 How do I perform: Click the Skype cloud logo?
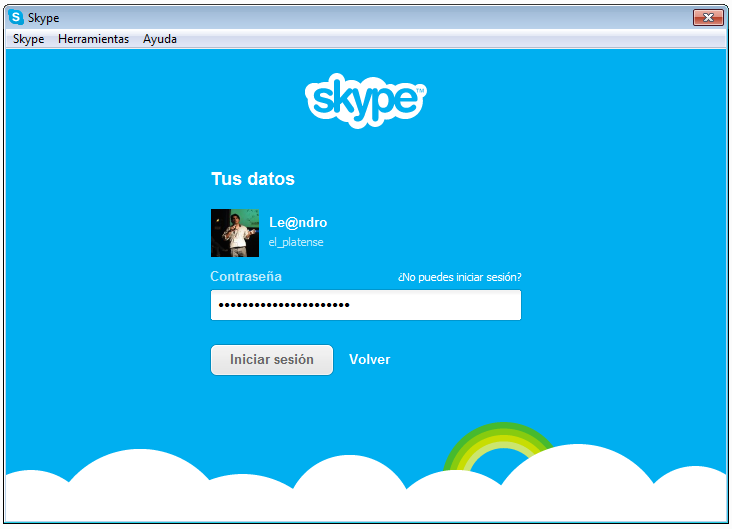click(366, 100)
